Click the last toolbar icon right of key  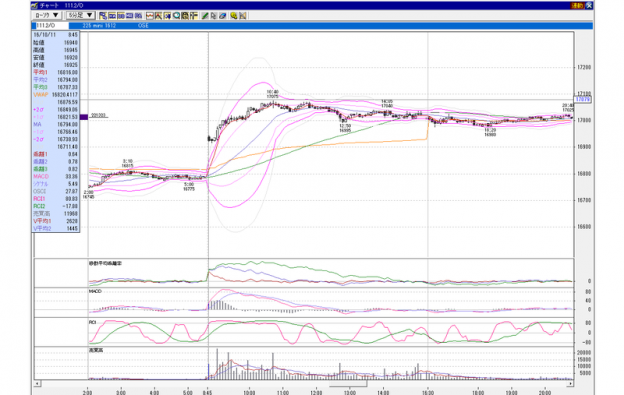243,16
